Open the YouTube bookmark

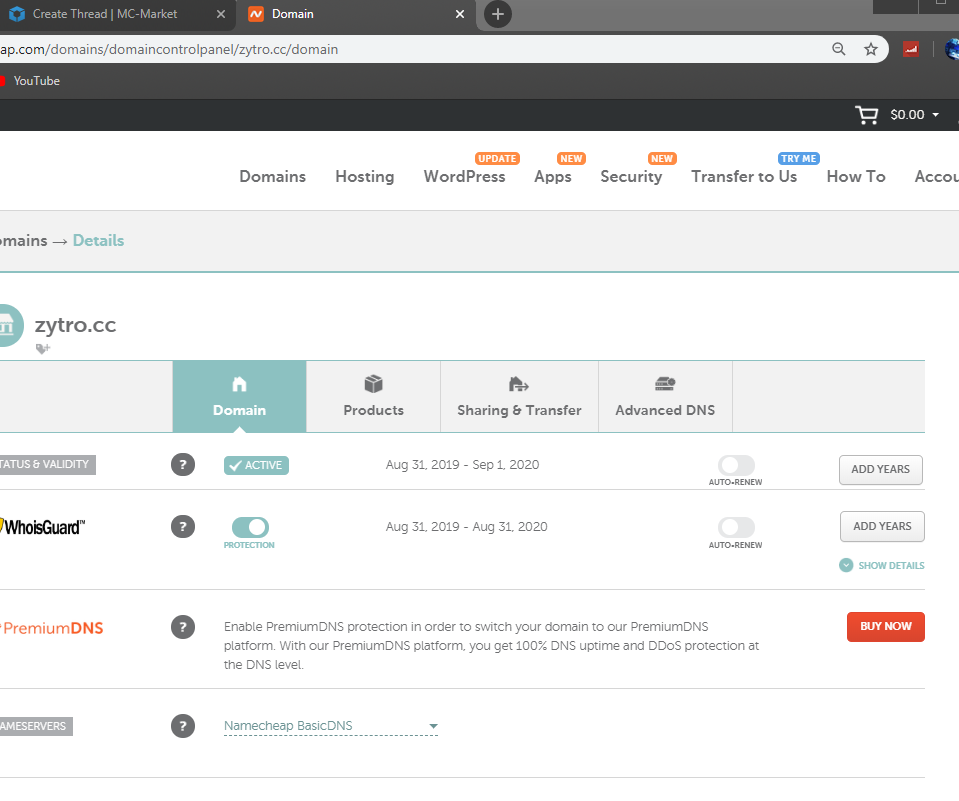coord(30,81)
